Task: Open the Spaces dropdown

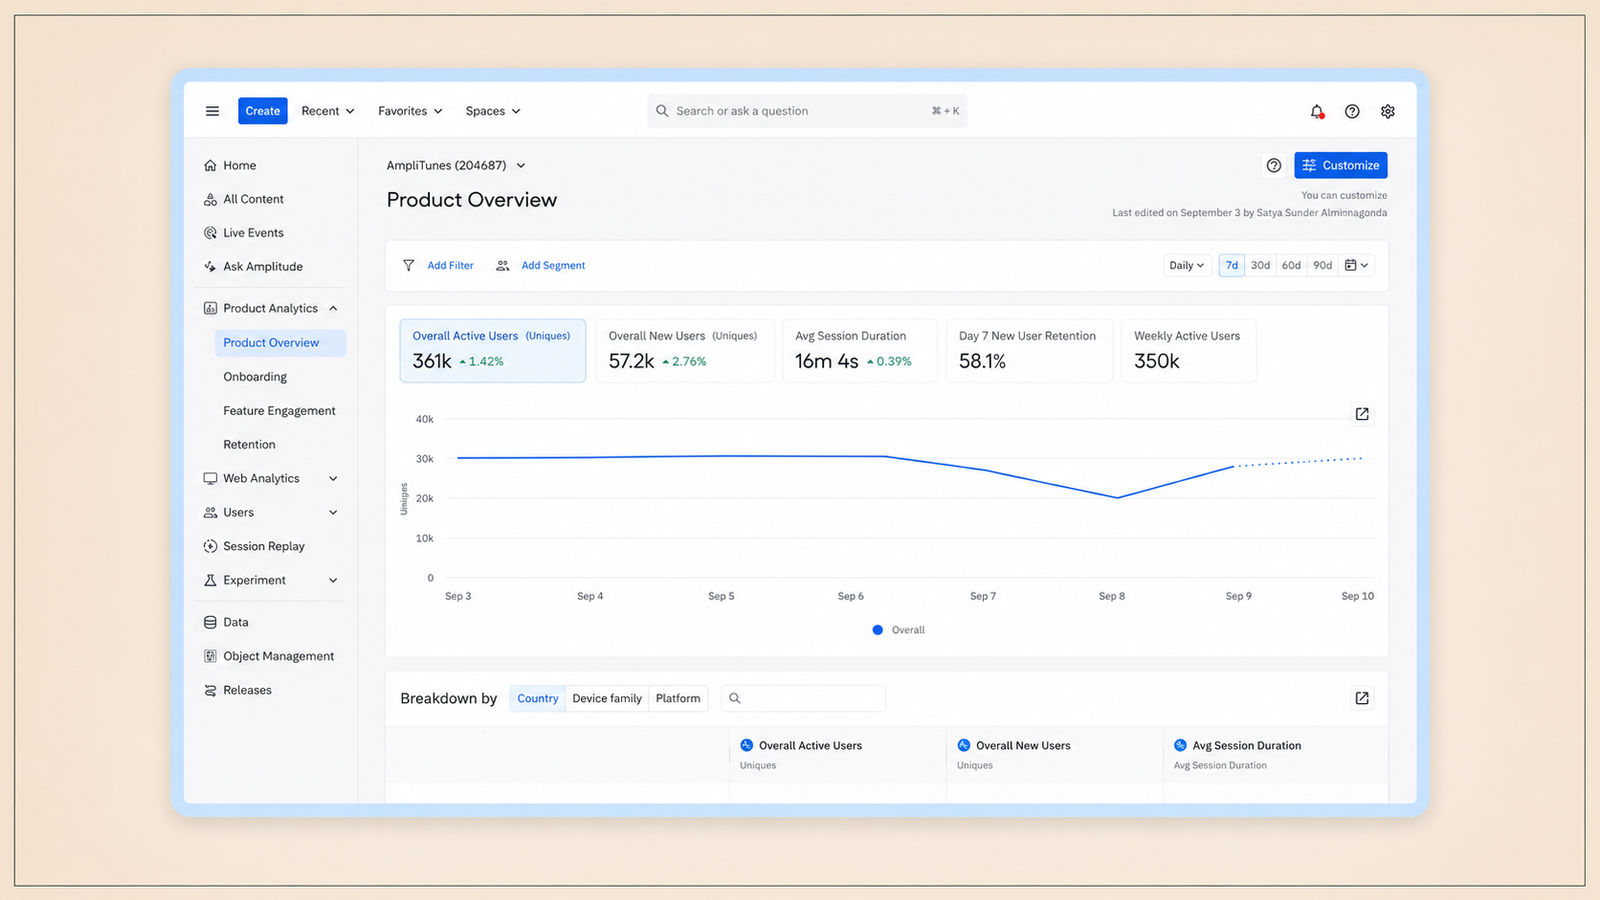Action: tap(493, 111)
